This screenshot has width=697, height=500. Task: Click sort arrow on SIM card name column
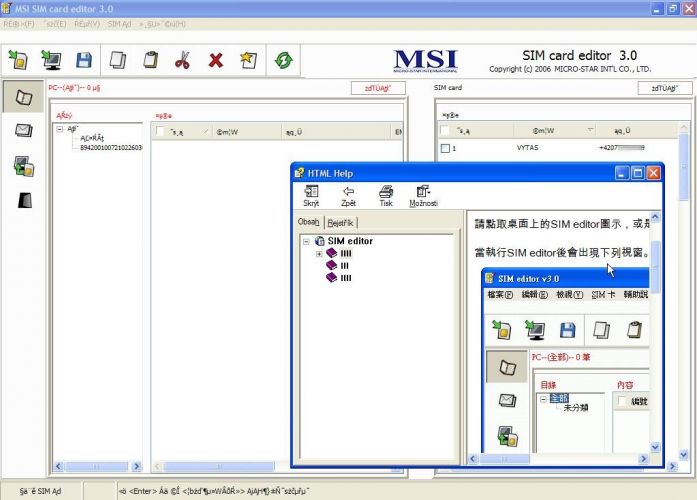pyautogui.click(x=590, y=130)
